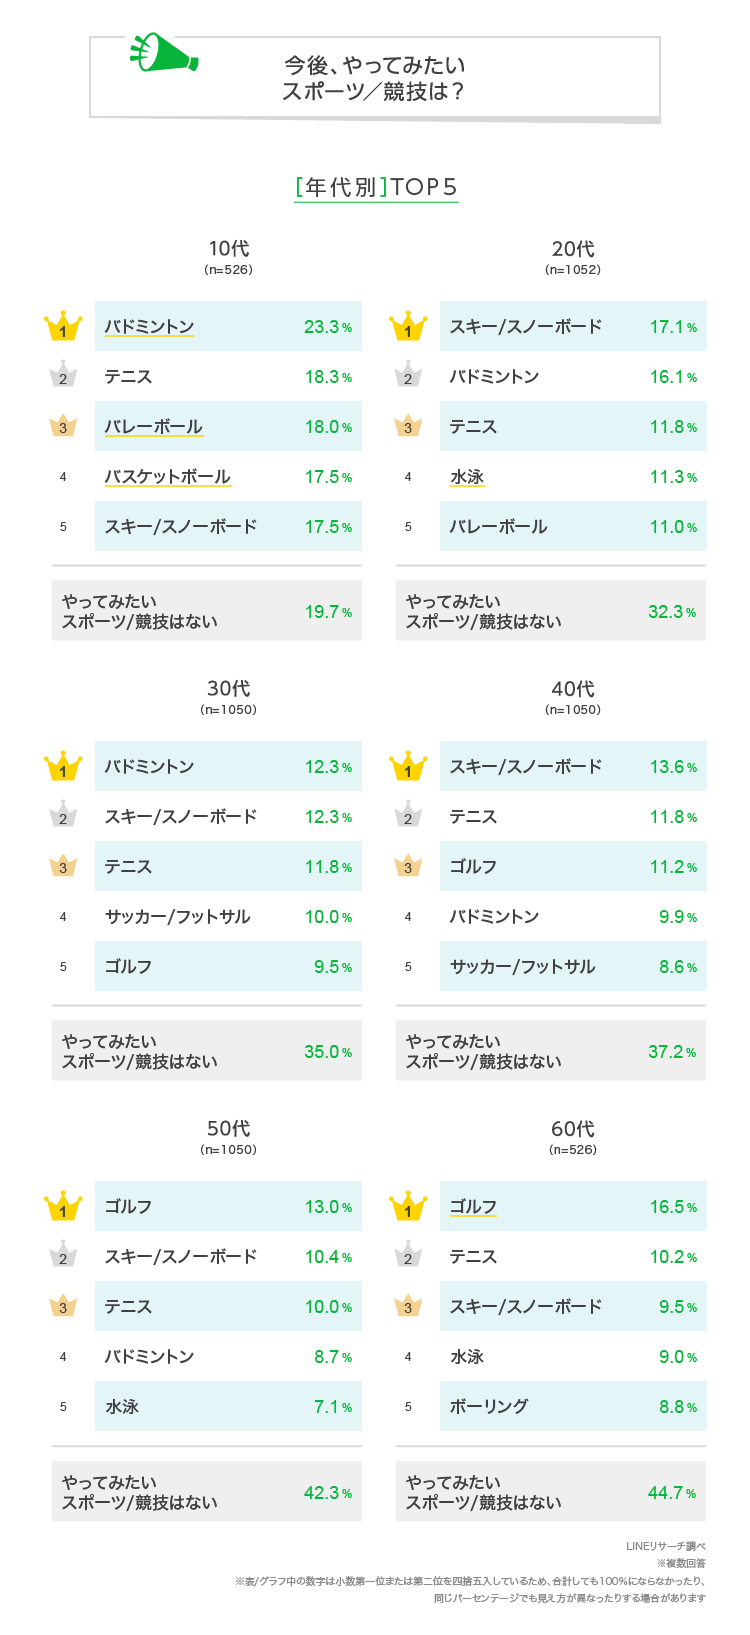Click the bronze crown beside テニス in 30代
The height and width of the screenshot is (1635, 750).
point(63,866)
